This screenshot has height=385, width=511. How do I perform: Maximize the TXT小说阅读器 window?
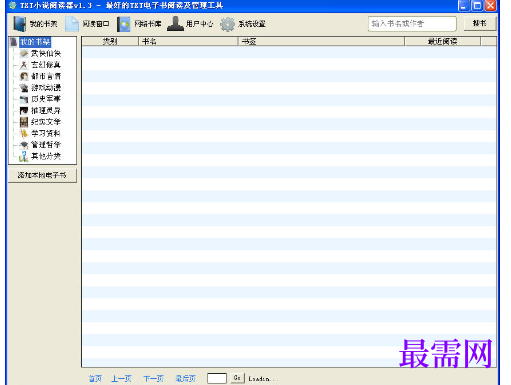[477, 6]
